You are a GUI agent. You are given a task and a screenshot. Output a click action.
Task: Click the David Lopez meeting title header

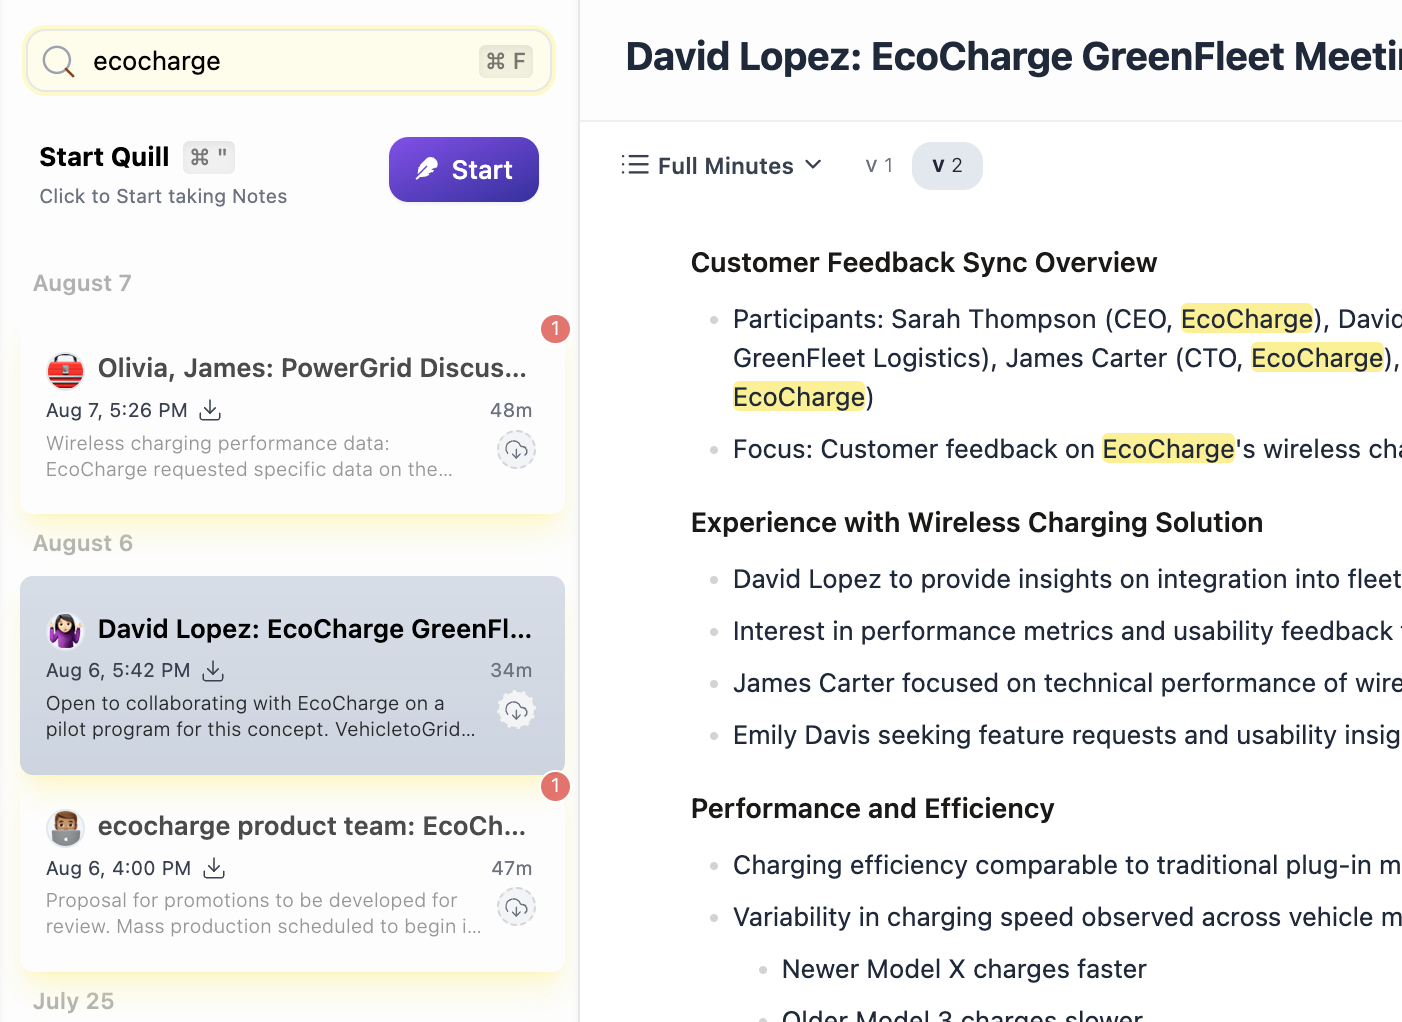click(1012, 57)
